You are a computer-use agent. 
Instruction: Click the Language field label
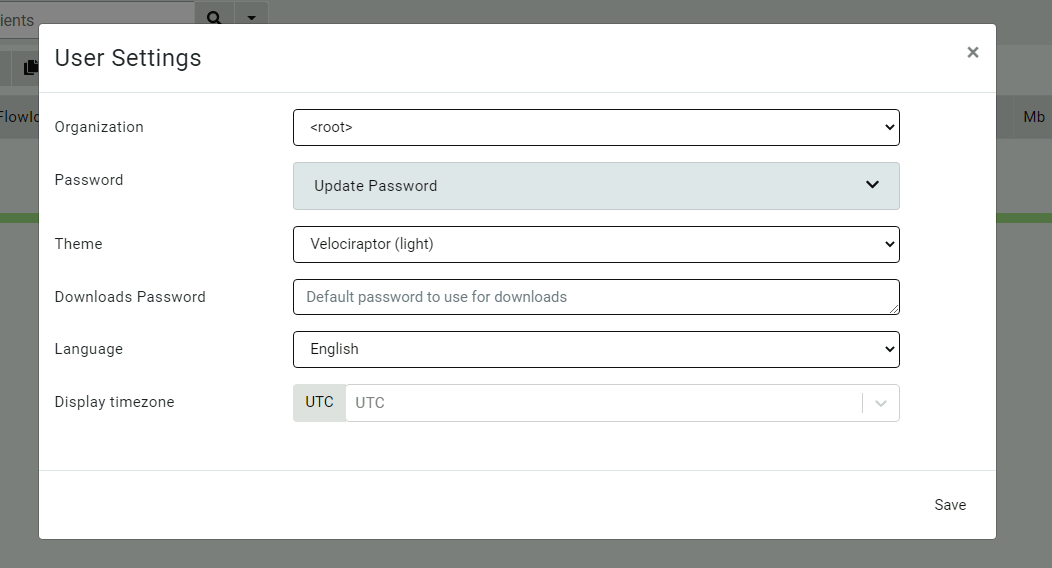pos(89,349)
